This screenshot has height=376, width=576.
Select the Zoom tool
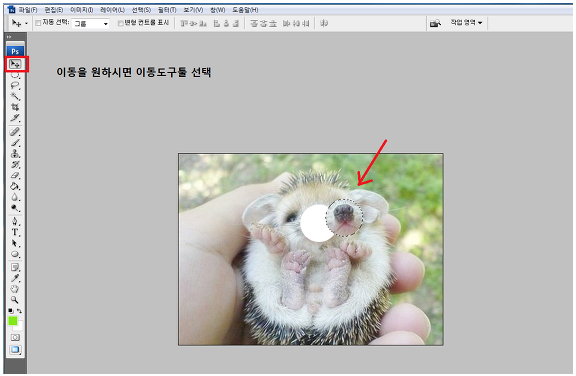tap(15, 300)
